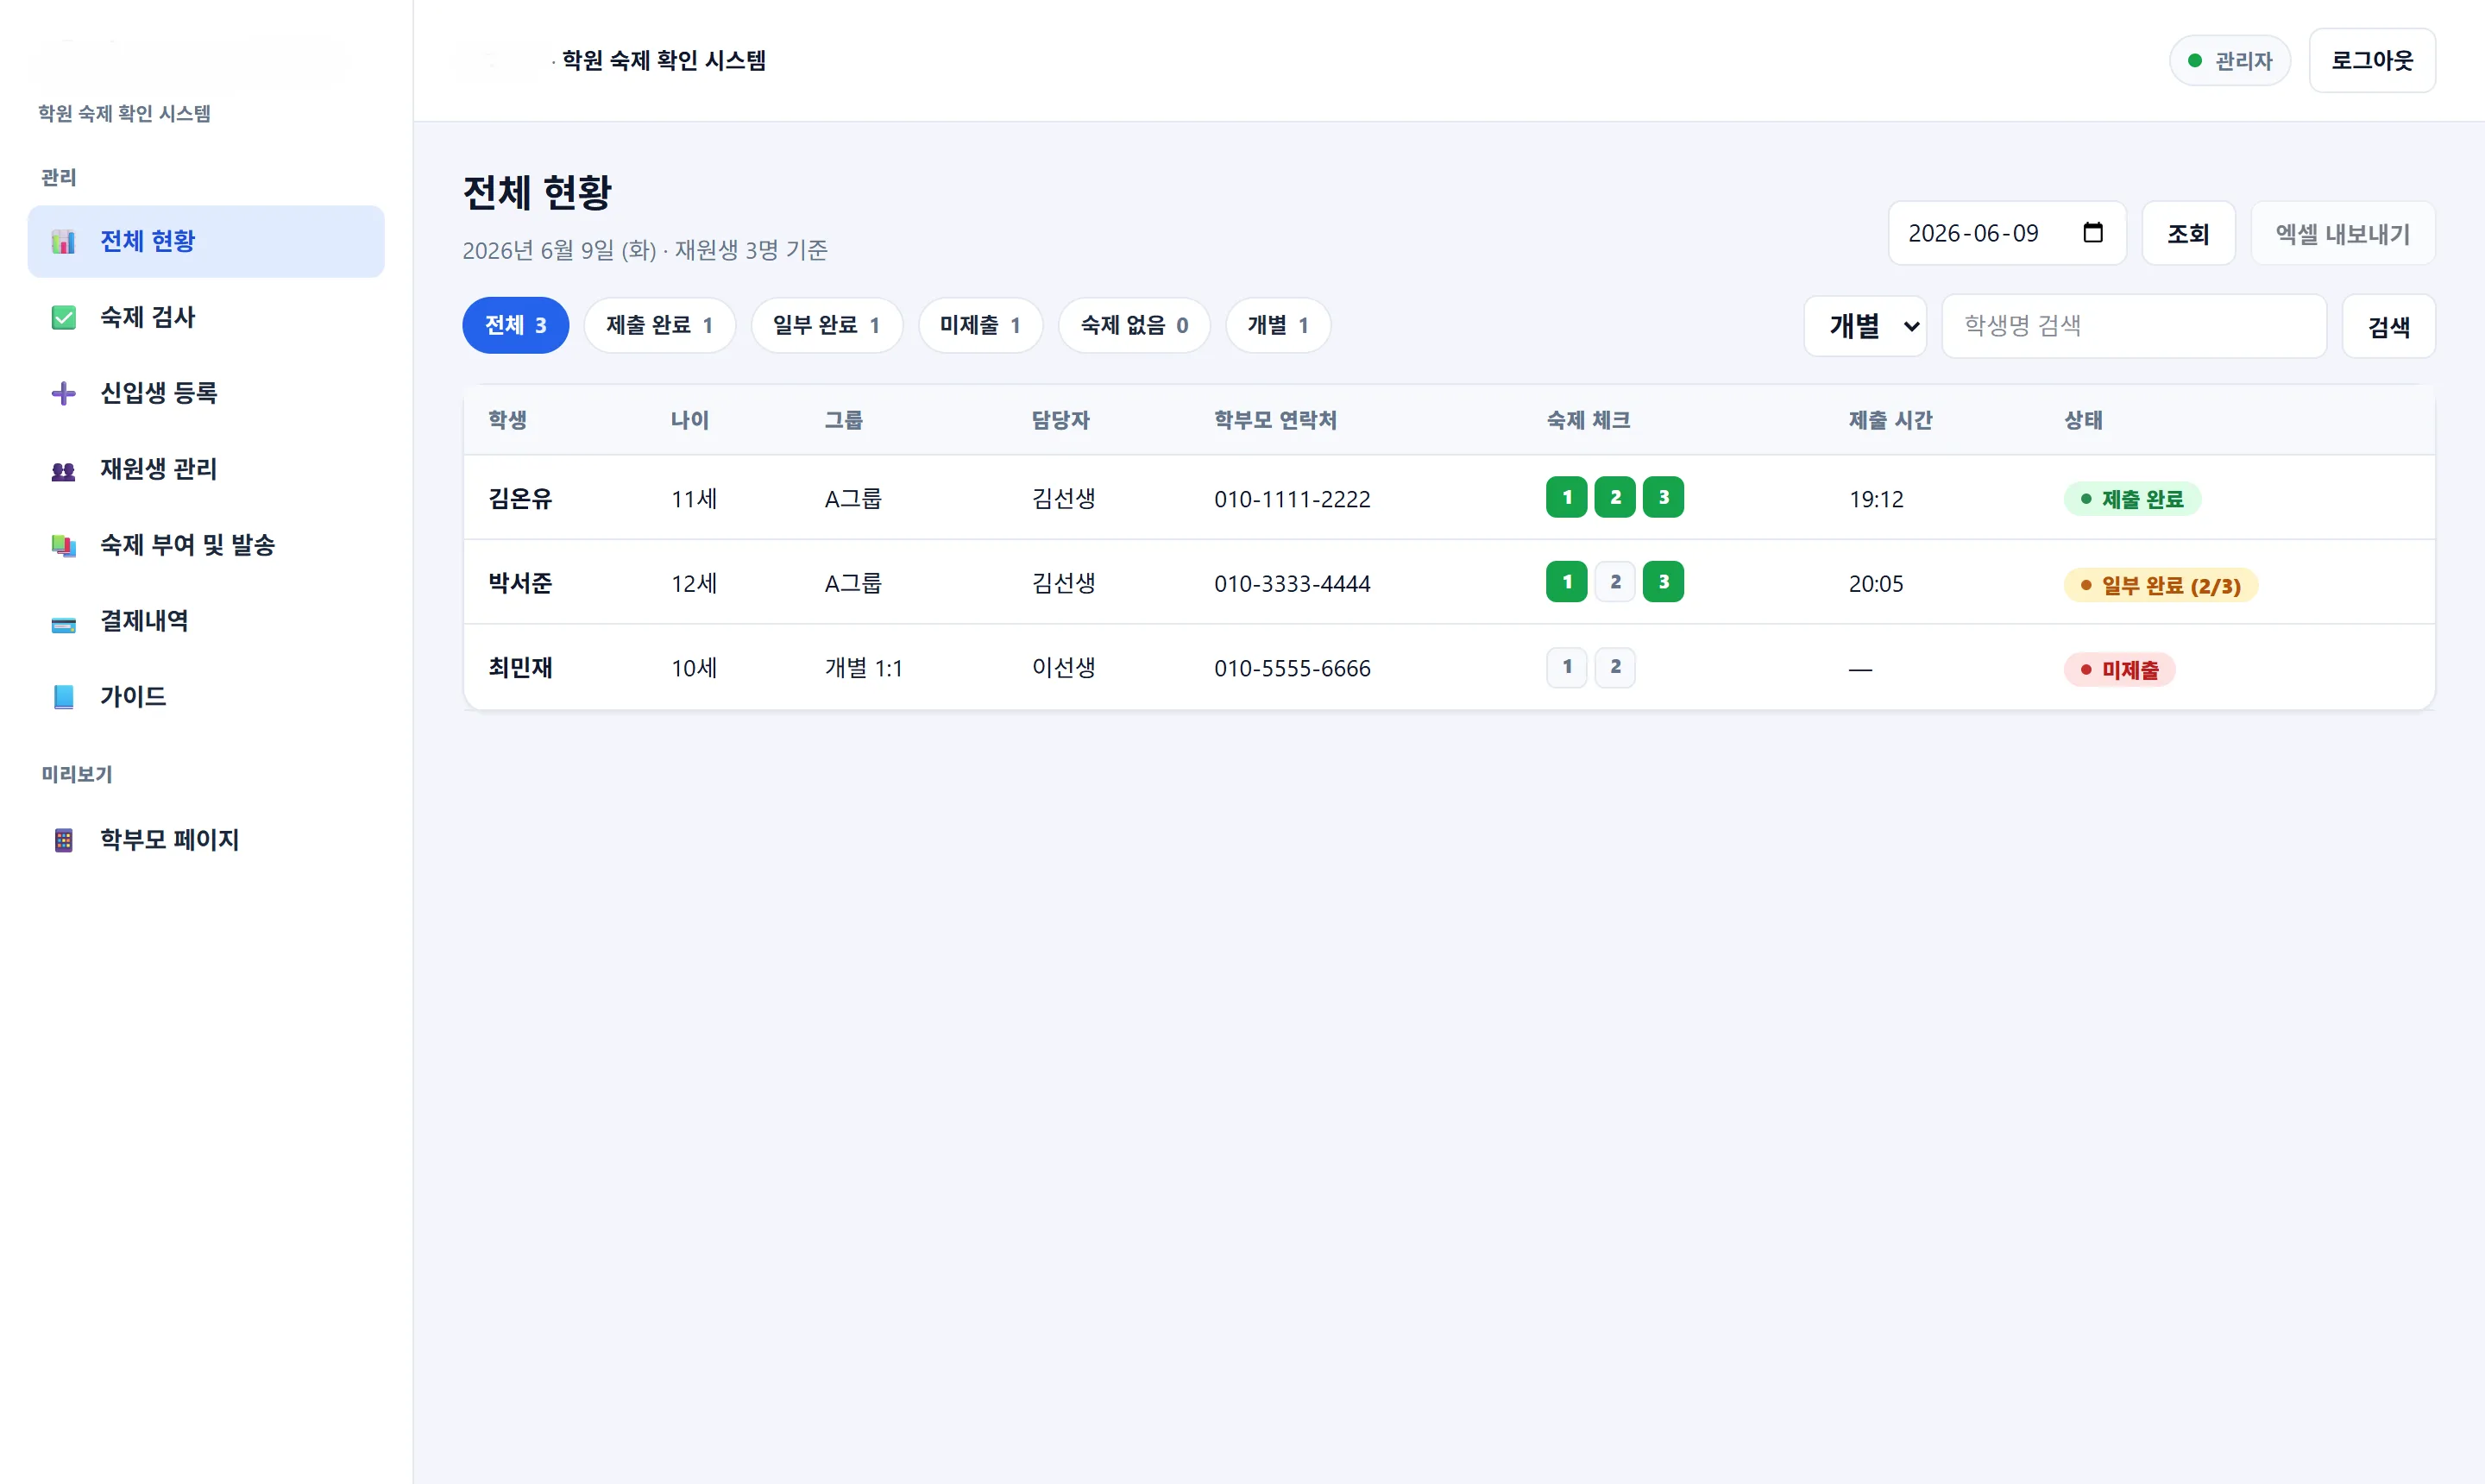
Task: Click the green checkmark icon for 숙제 검사
Action: (x=63, y=317)
